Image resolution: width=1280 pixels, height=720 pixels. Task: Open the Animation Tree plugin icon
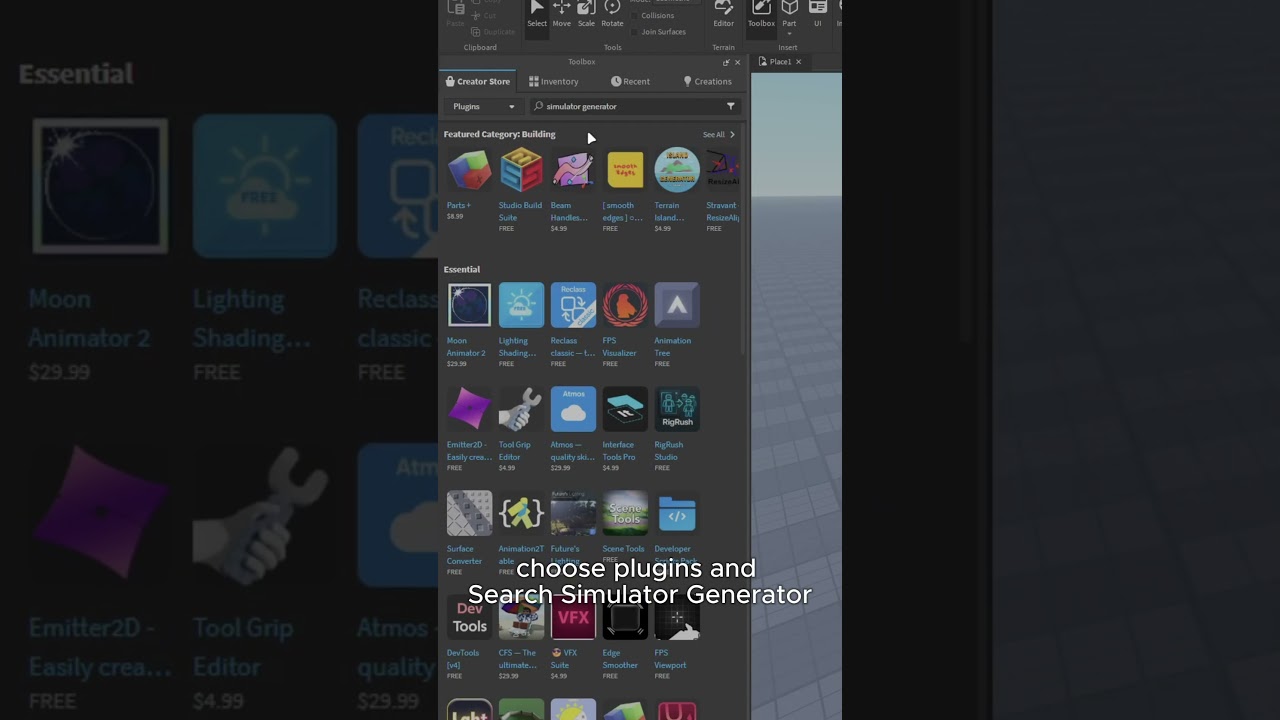(677, 305)
